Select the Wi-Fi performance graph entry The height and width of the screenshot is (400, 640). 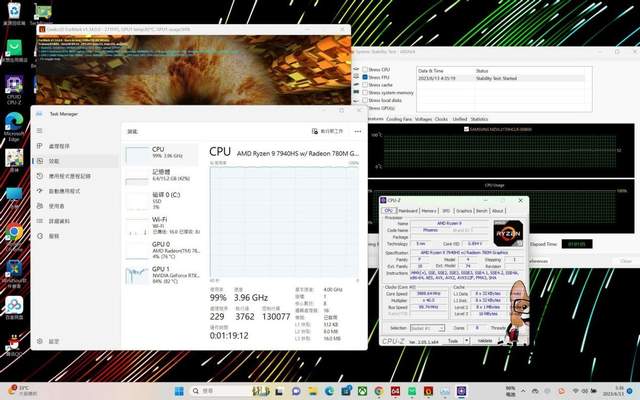coord(162,222)
